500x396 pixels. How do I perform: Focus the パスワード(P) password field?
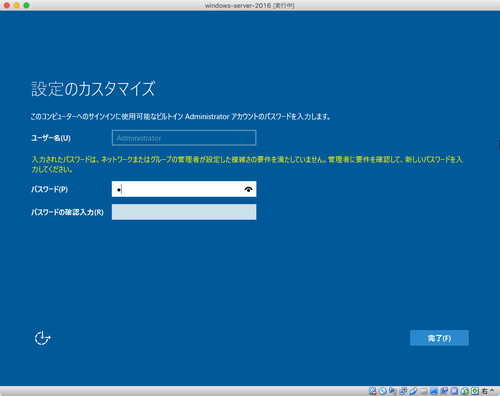pyautogui.click(x=184, y=189)
